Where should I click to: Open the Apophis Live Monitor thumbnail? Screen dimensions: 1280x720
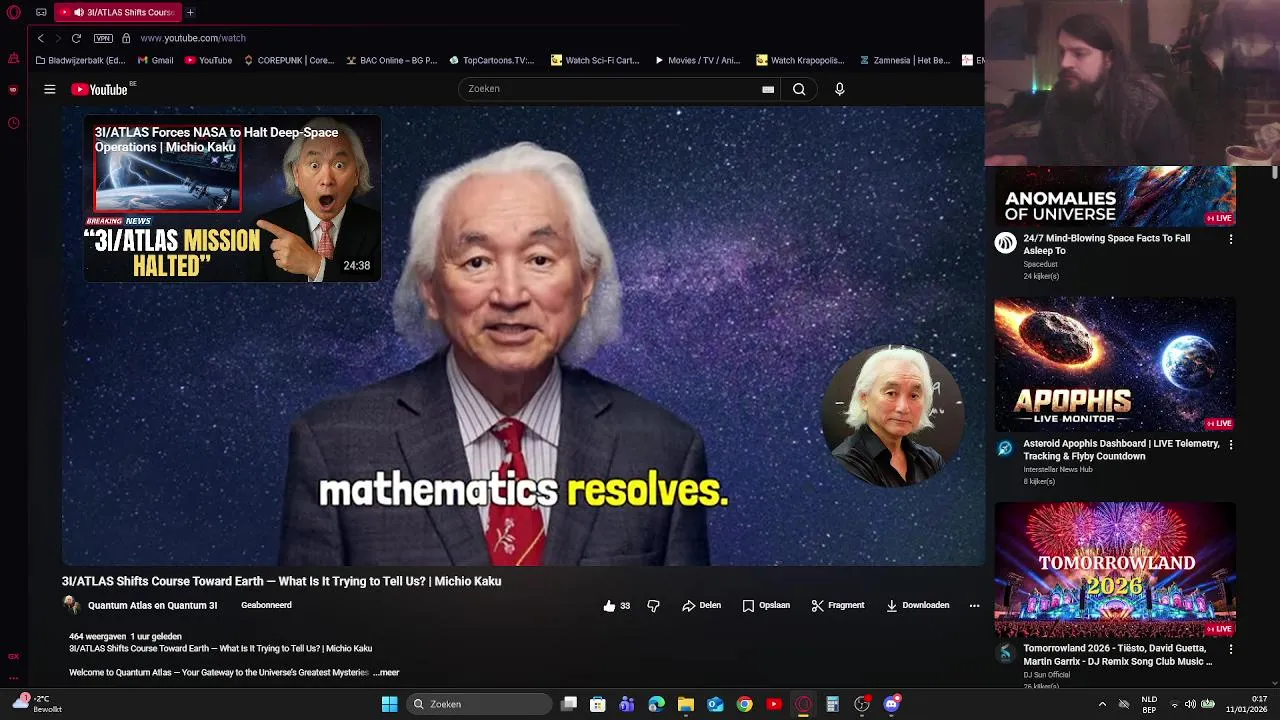1115,365
